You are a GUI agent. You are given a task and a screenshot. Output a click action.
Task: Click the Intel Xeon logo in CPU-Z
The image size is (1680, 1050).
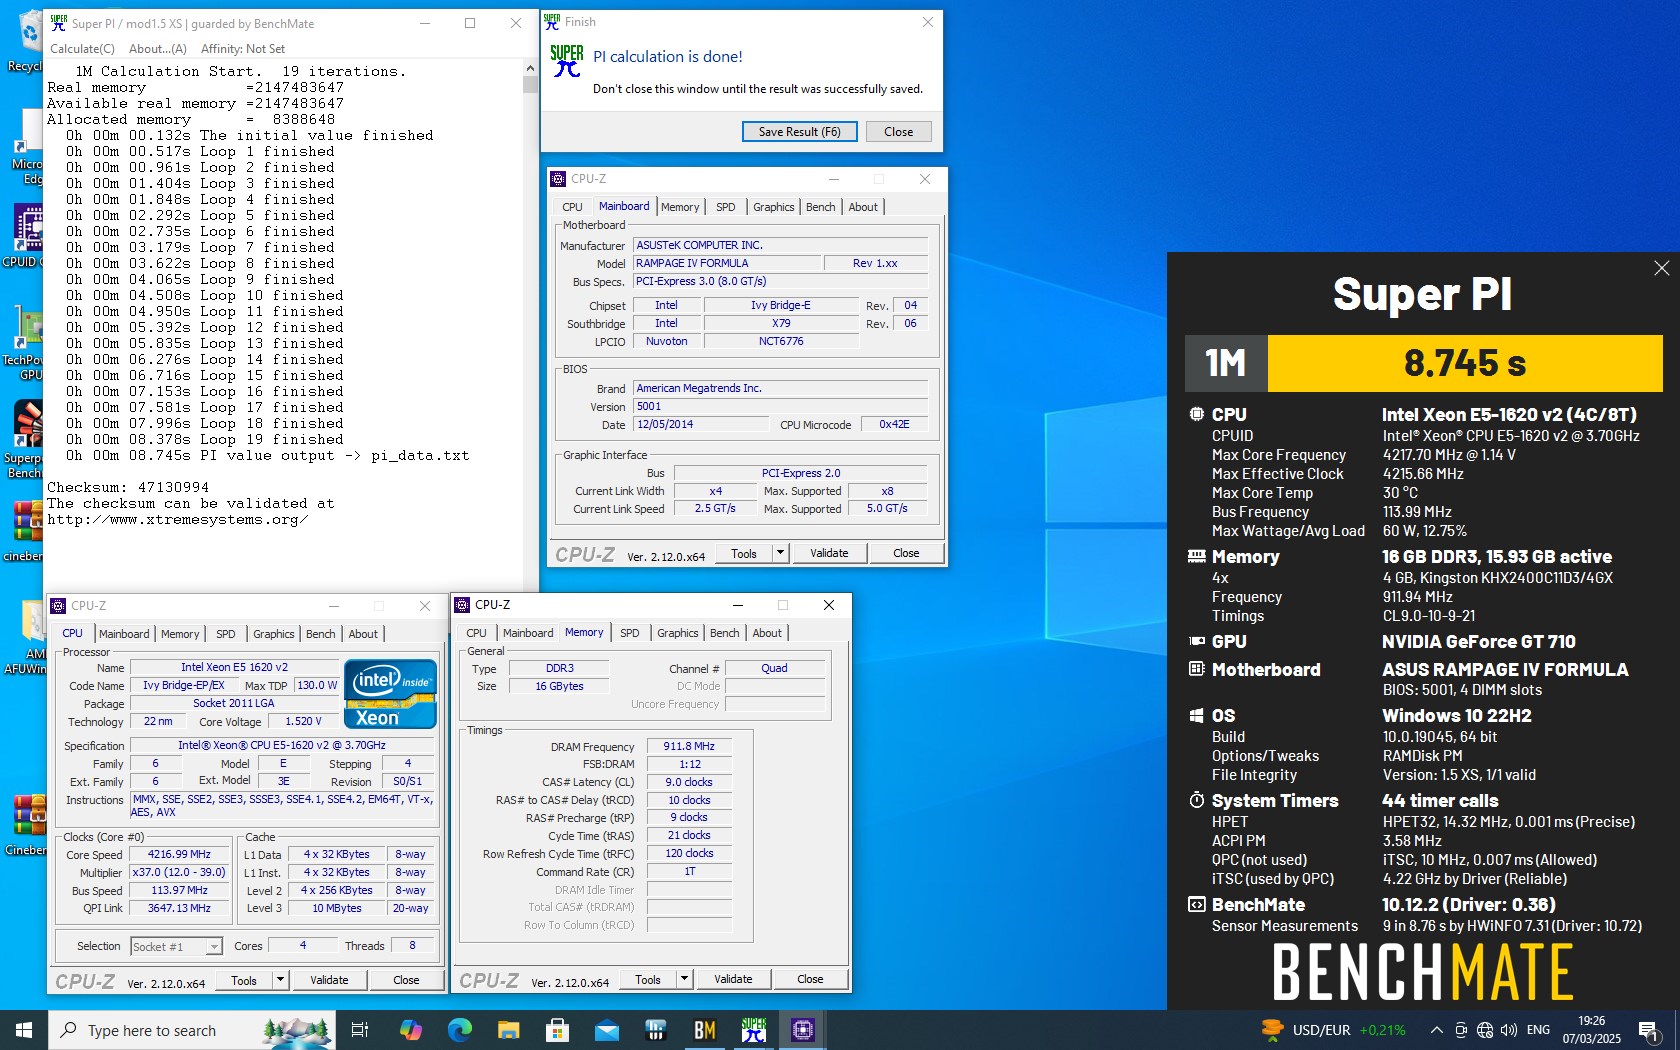point(390,693)
